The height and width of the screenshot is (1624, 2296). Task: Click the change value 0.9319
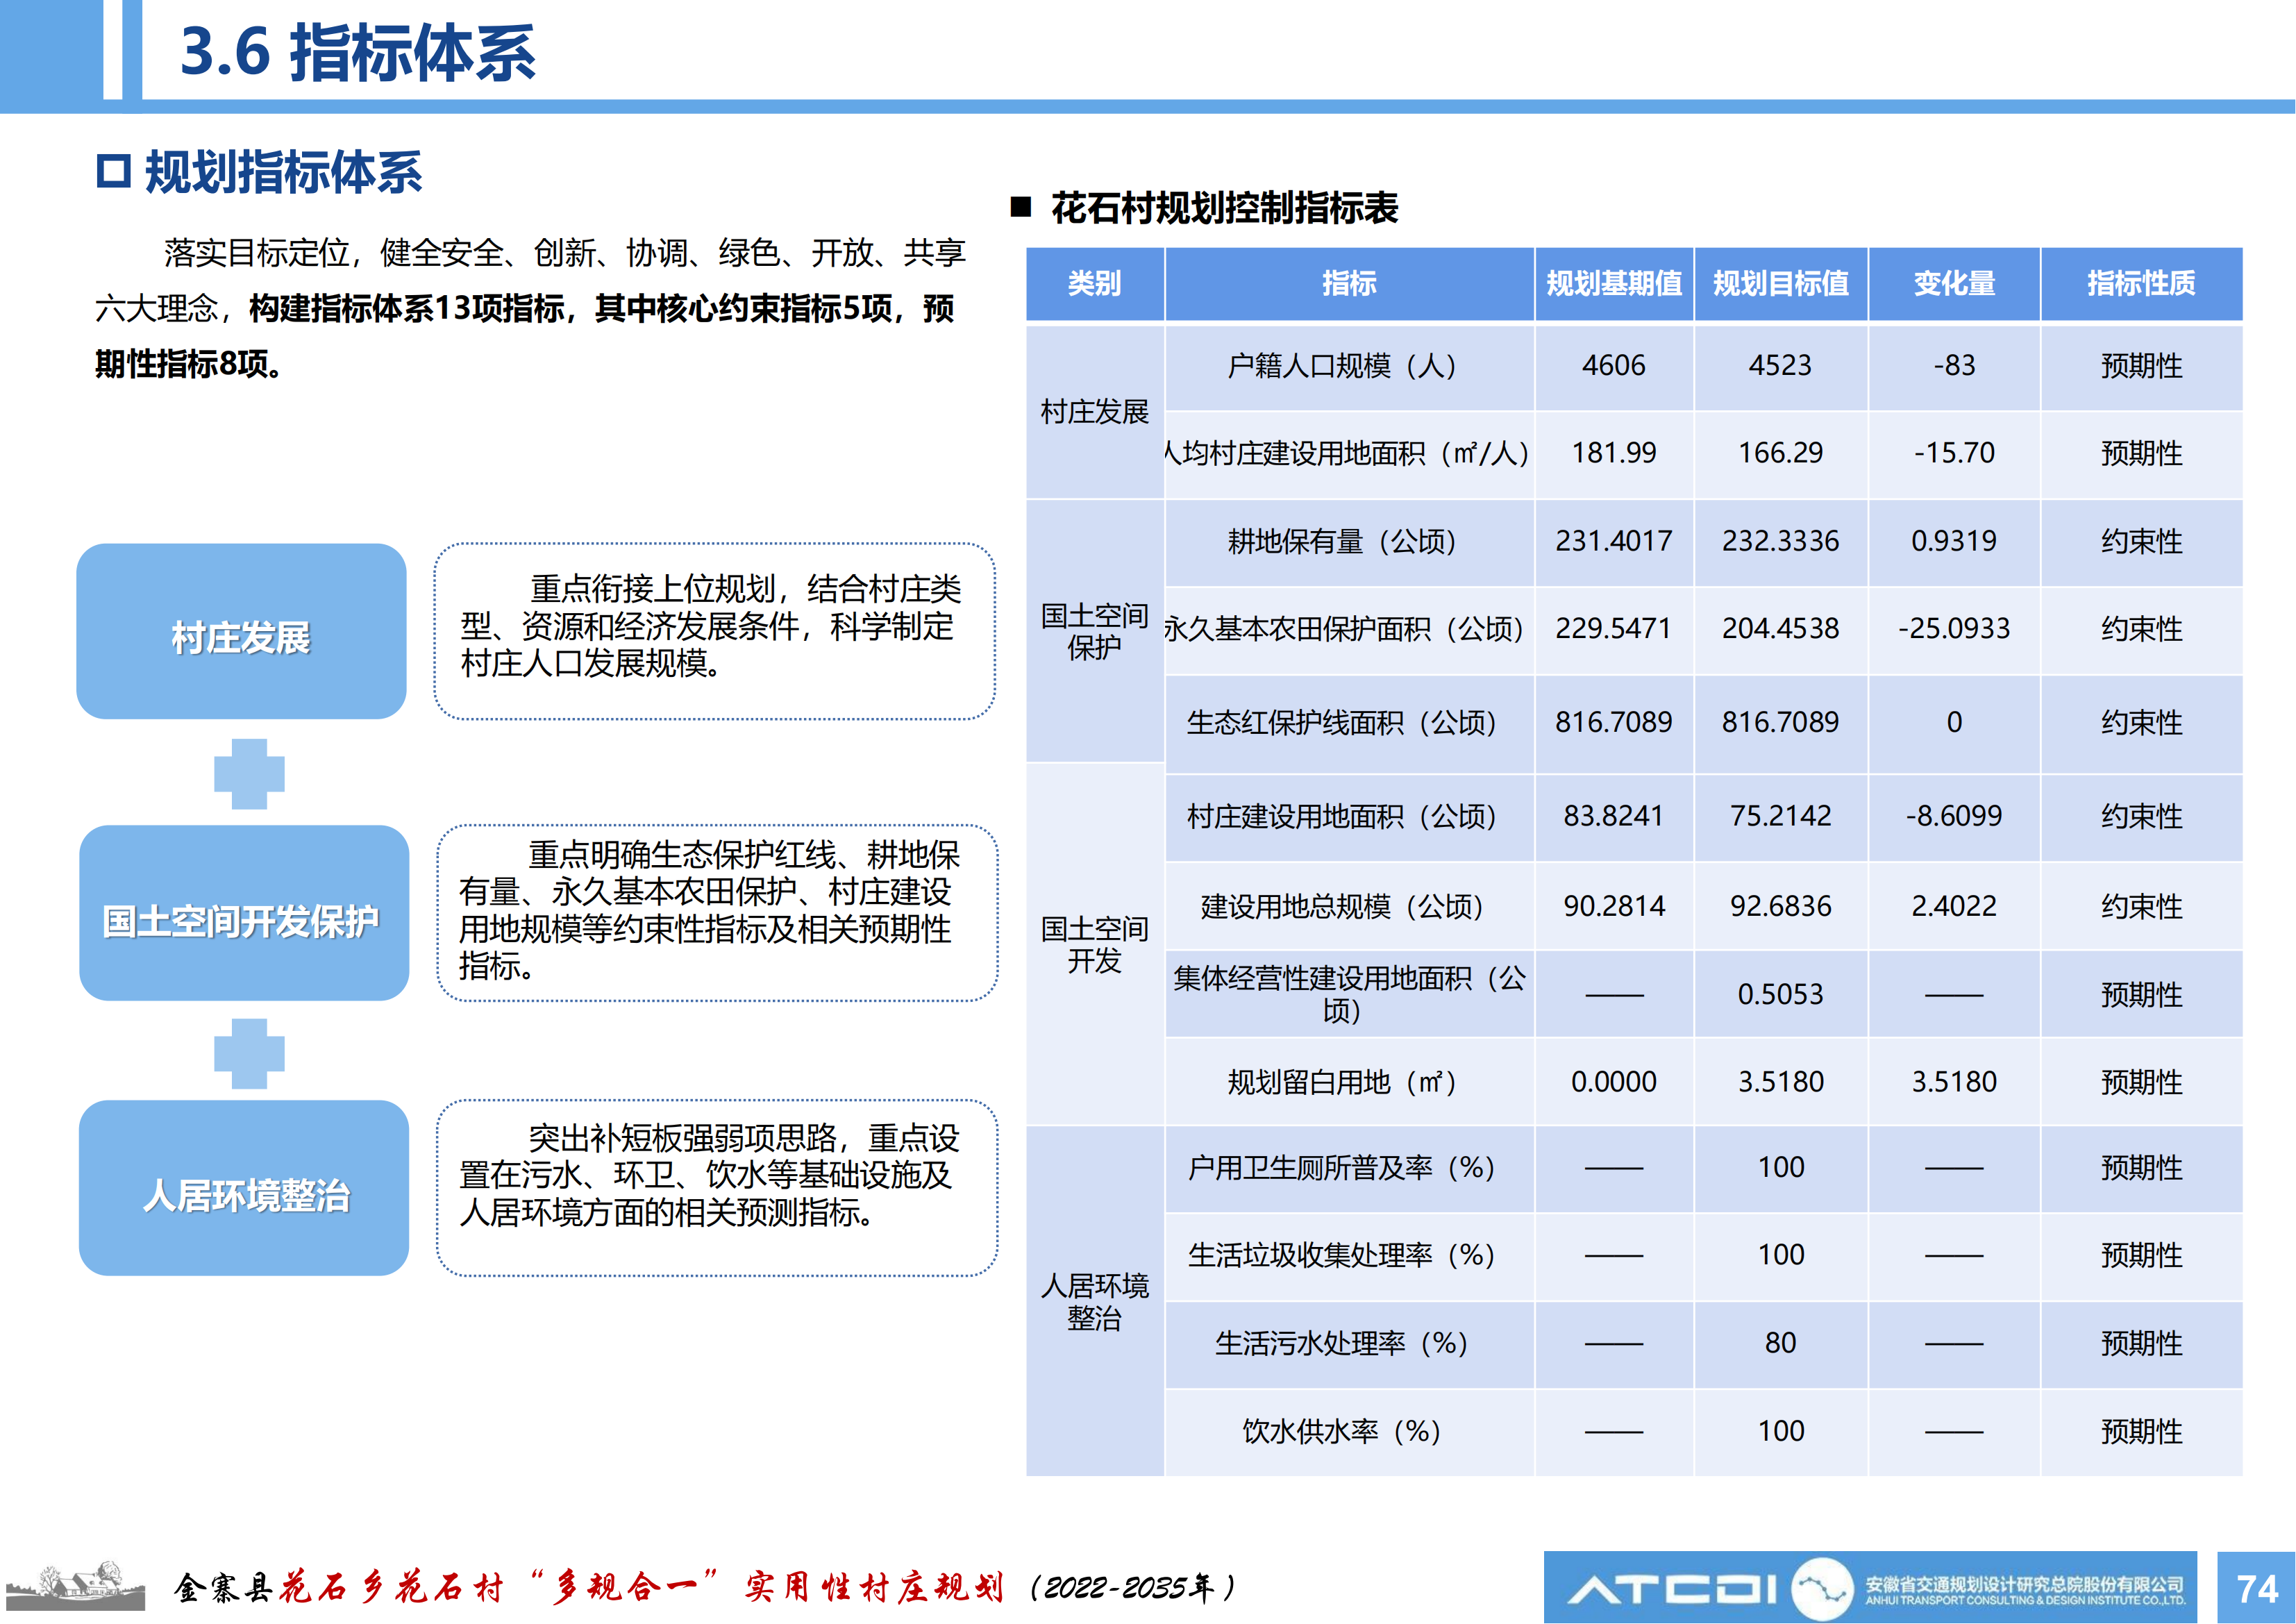pyautogui.click(x=1954, y=541)
